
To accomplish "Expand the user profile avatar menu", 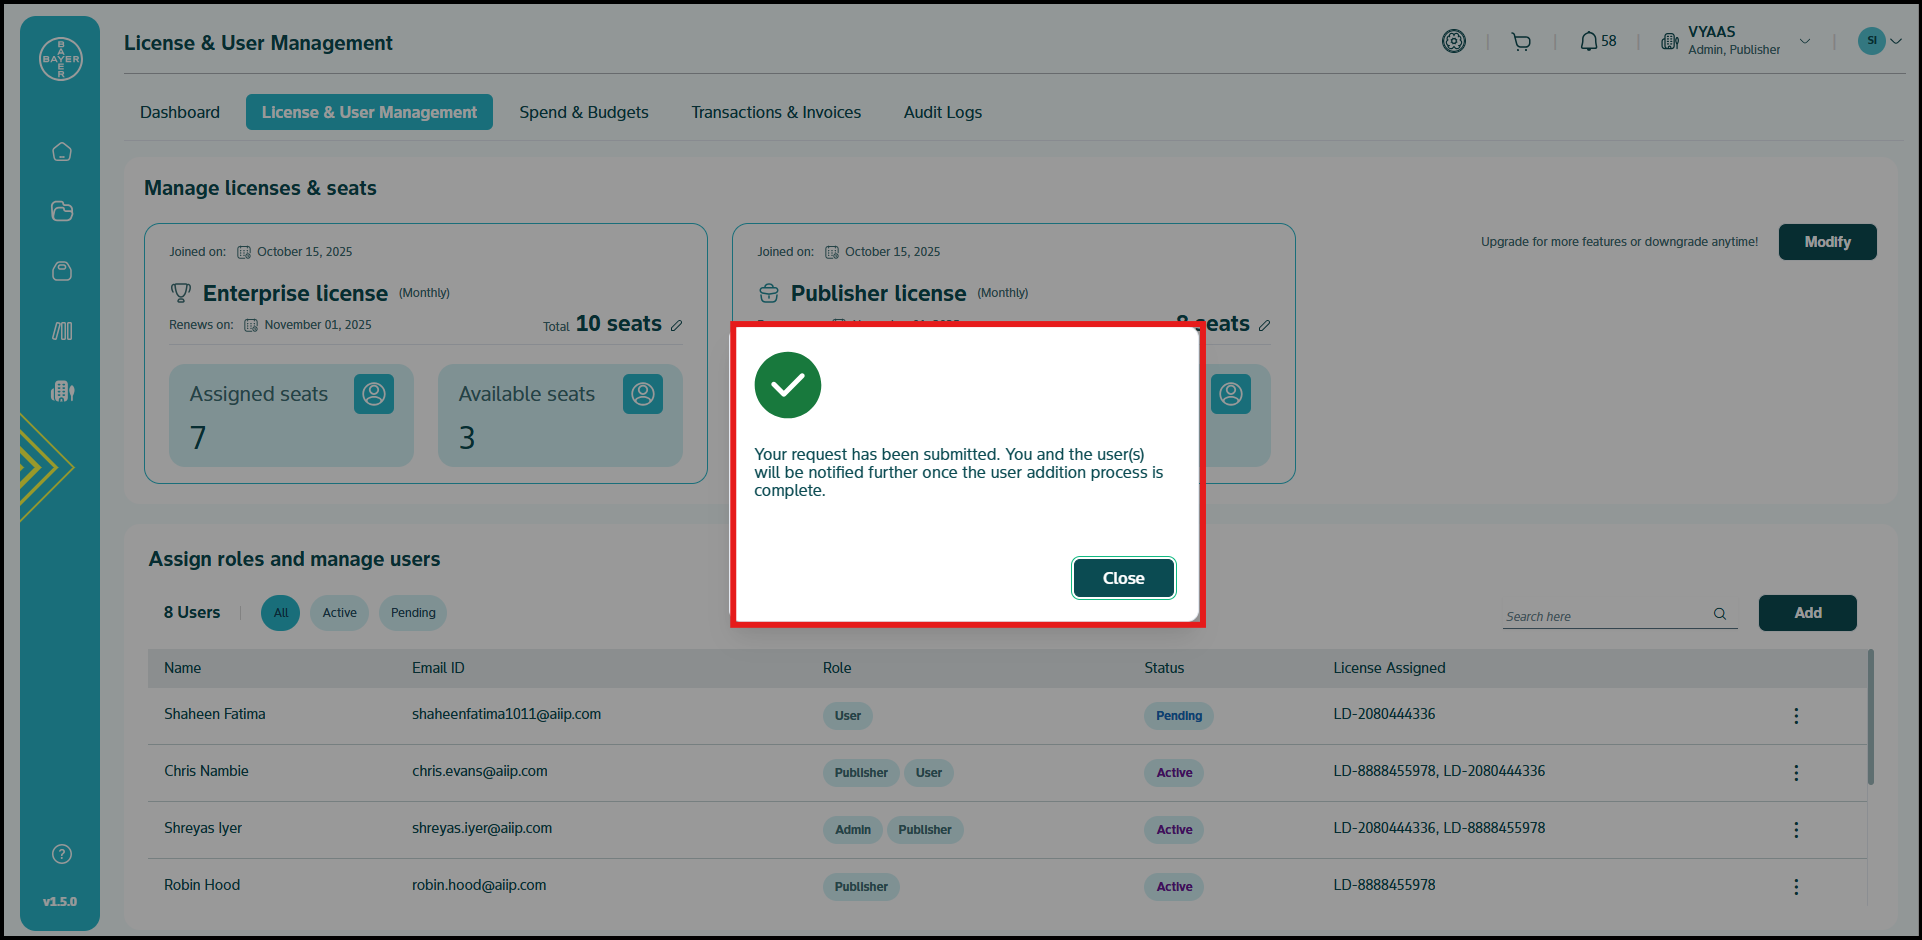I will (x=1880, y=41).
